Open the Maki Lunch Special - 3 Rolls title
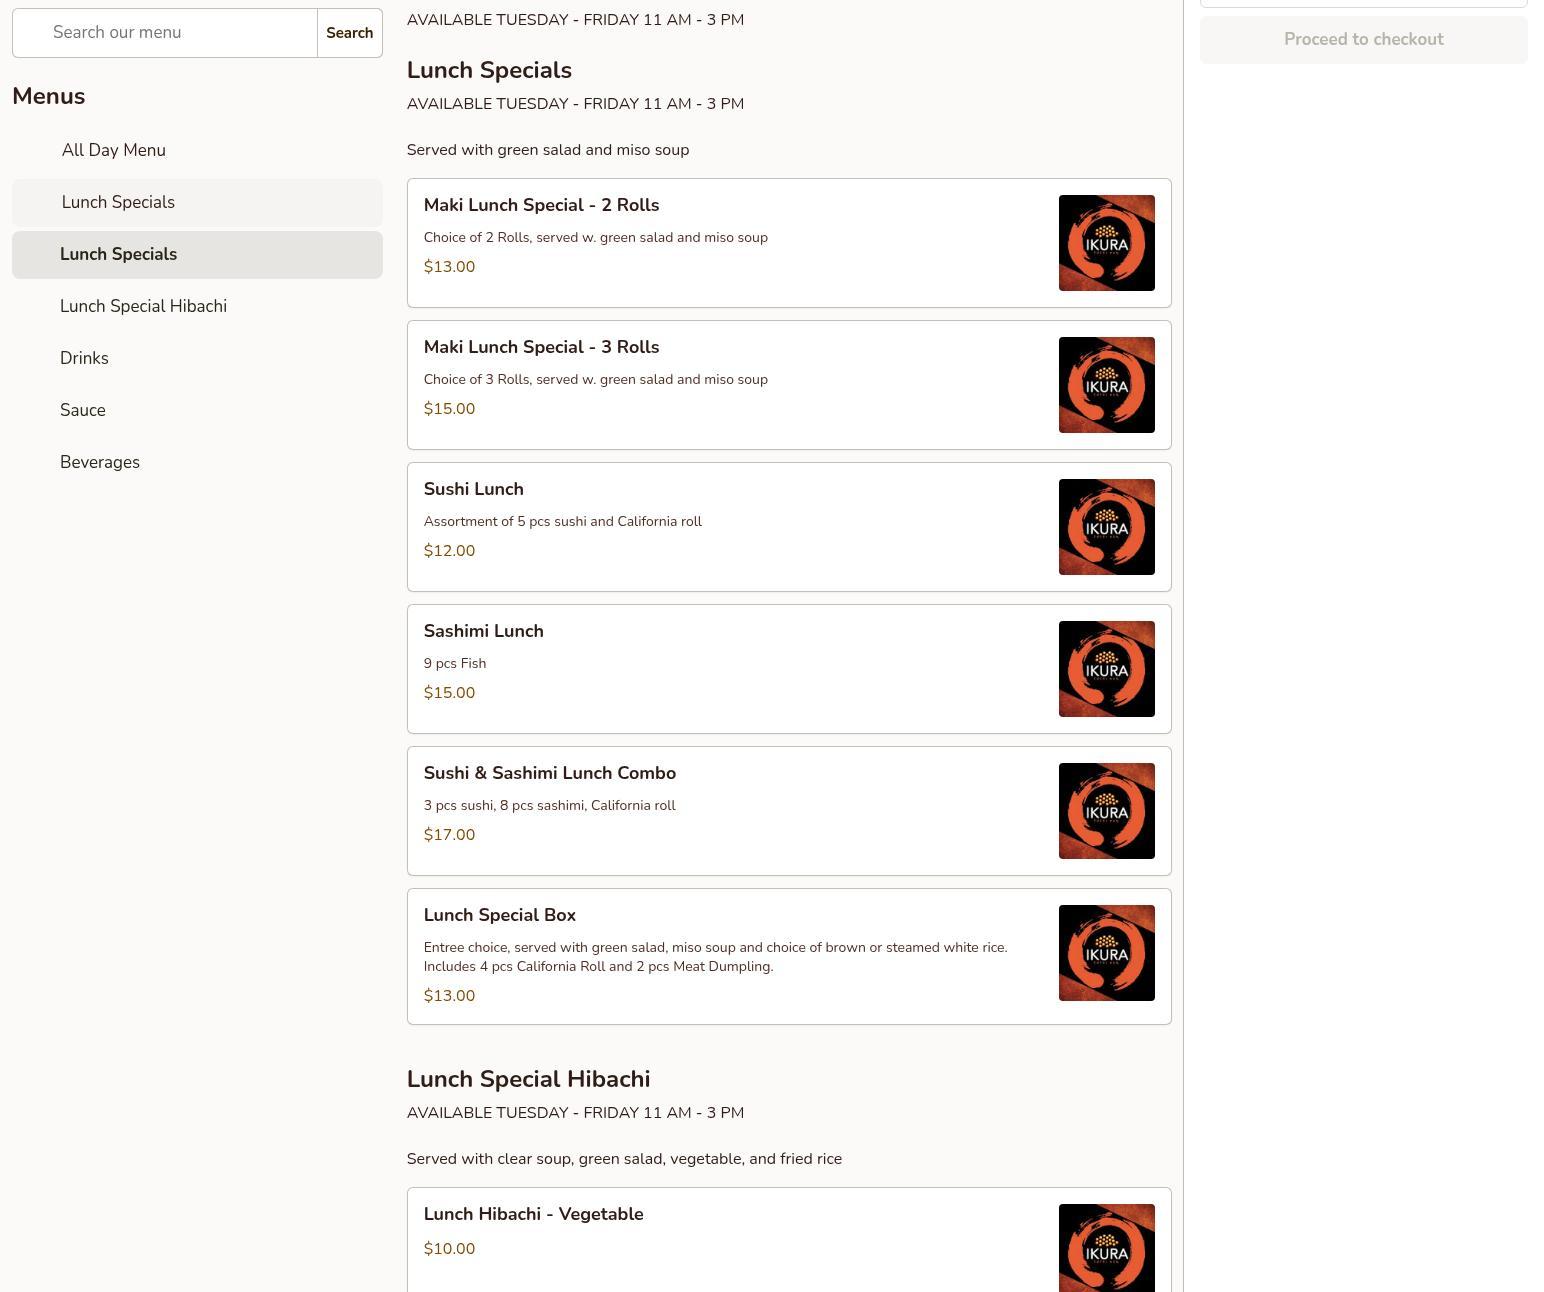Screen dimensions: 1544x1292 pyautogui.click(x=541, y=347)
